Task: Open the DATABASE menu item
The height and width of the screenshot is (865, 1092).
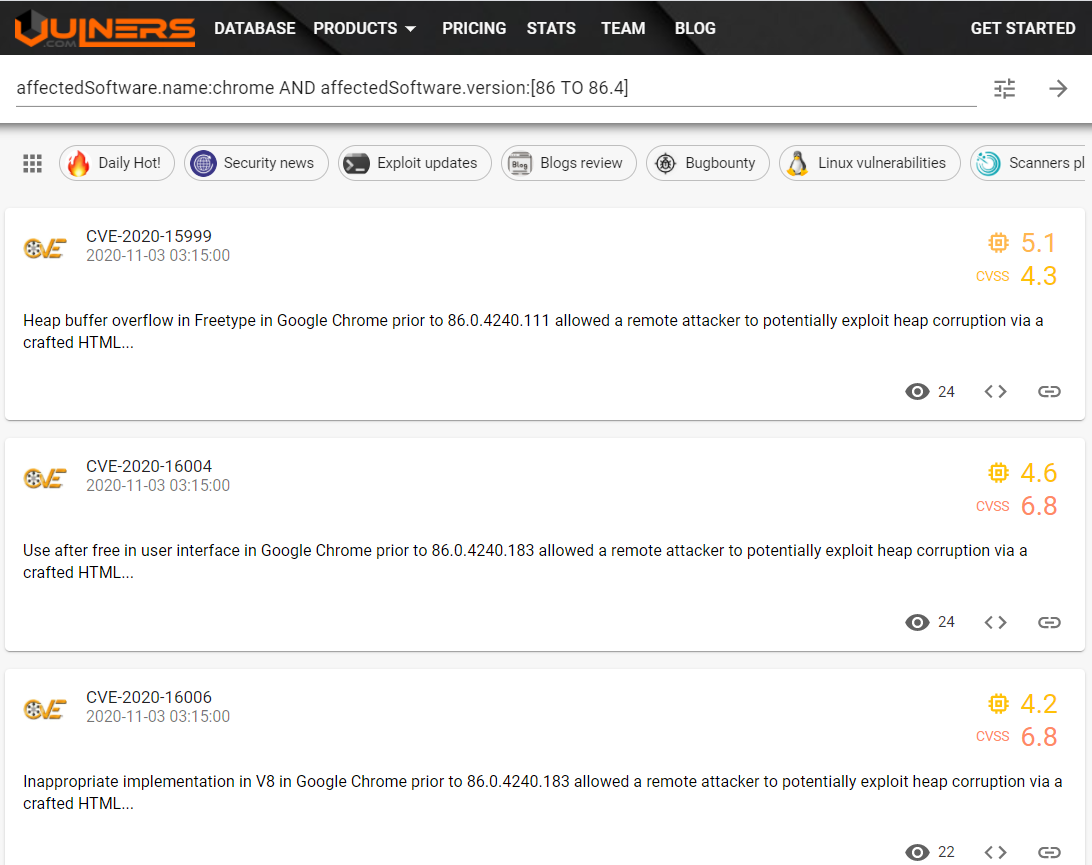Action: [x=254, y=28]
